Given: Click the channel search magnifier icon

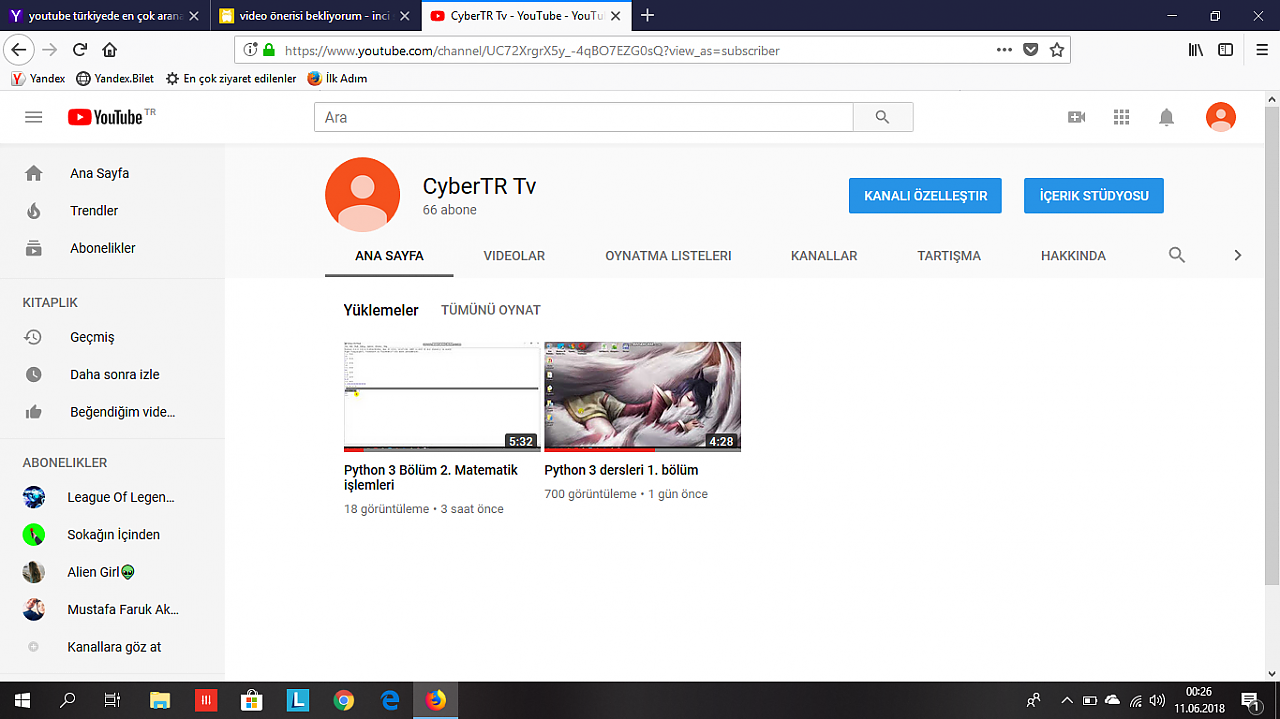Looking at the screenshot, I should pyautogui.click(x=1177, y=255).
